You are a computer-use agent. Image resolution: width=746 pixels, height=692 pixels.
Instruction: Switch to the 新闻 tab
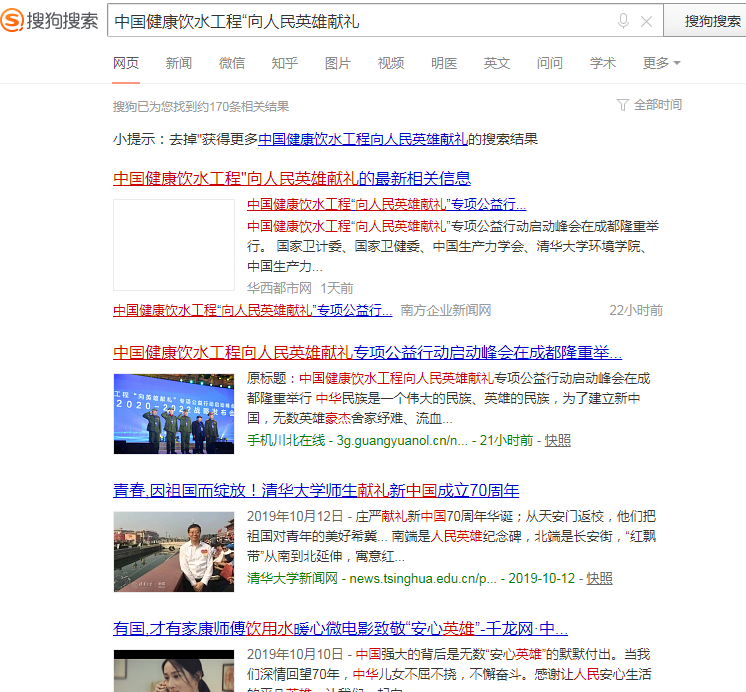point(179,63)
